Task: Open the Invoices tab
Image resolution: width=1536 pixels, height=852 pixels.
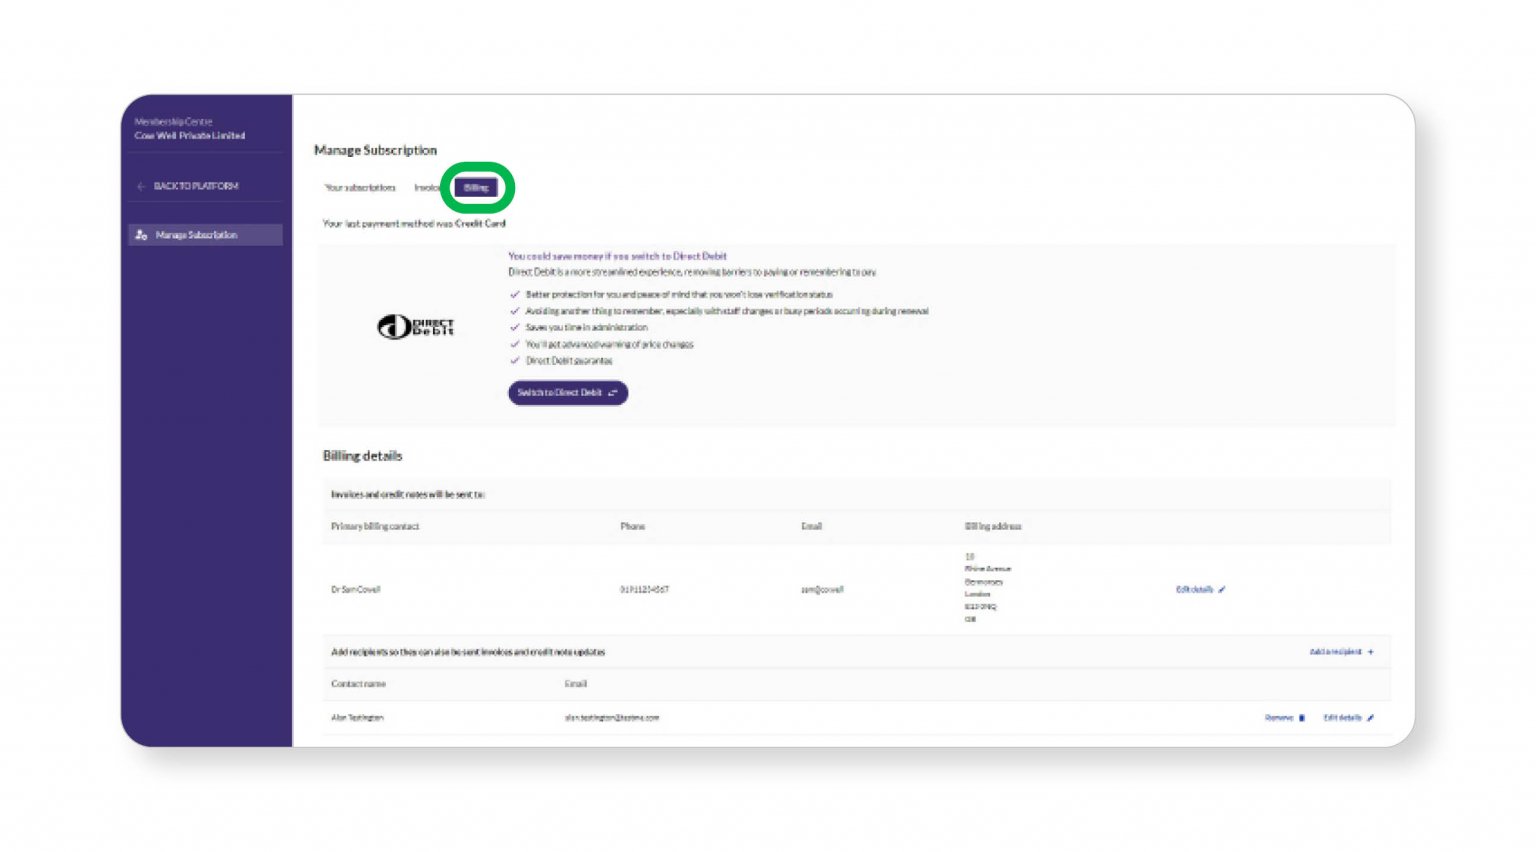Action: [x=428, y=187]
